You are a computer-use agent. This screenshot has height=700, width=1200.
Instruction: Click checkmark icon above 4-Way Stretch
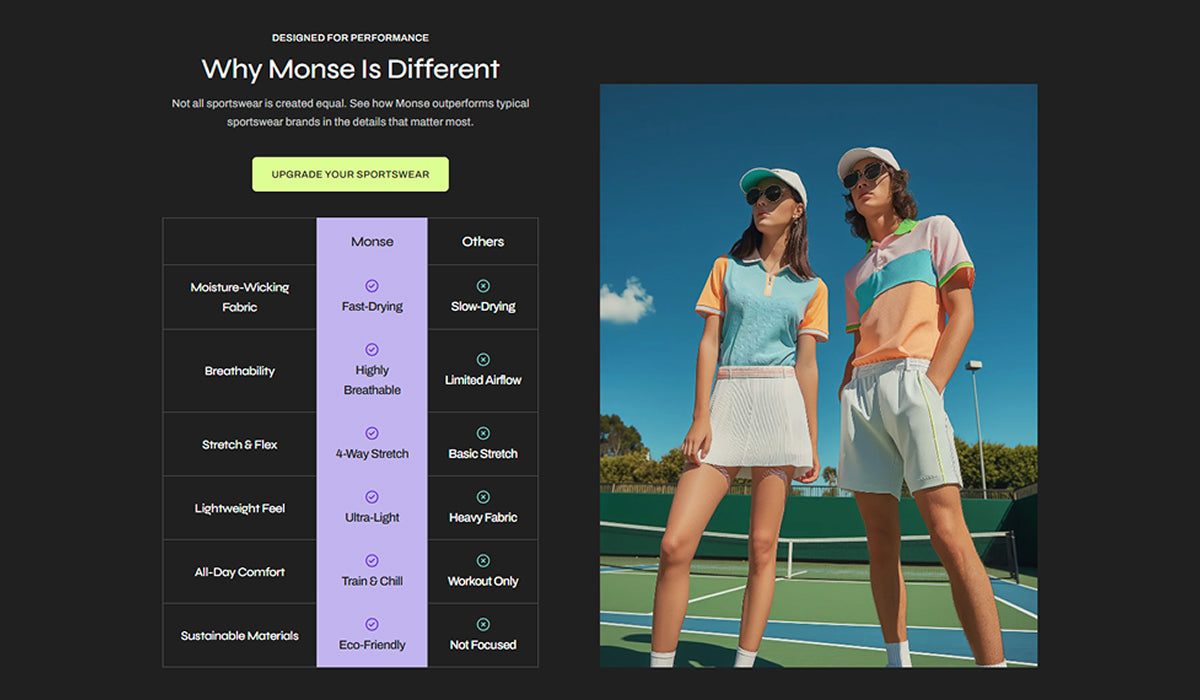pos(372,433)
